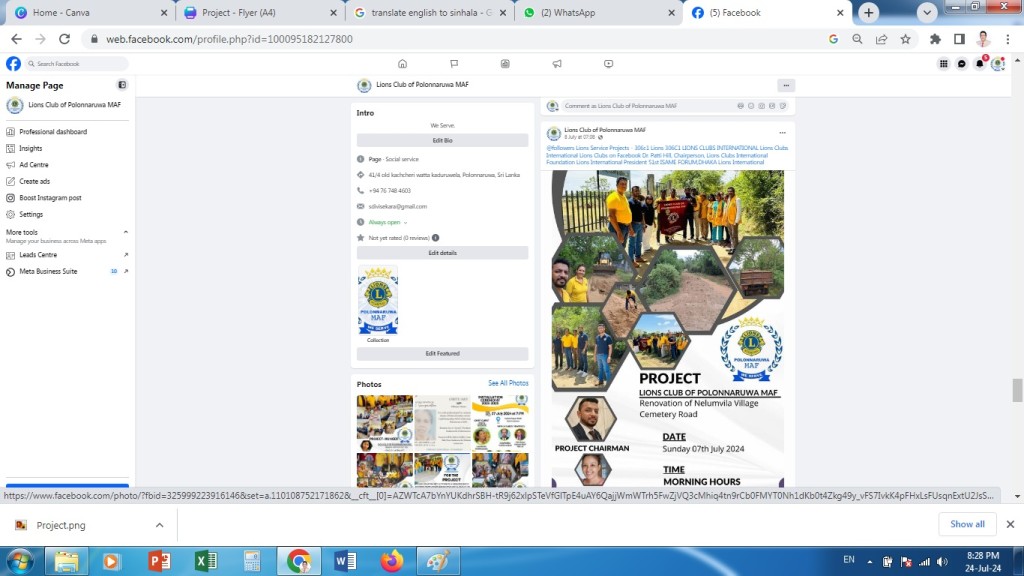
Task: Open the post project flyer image
Action: [667, 328]
